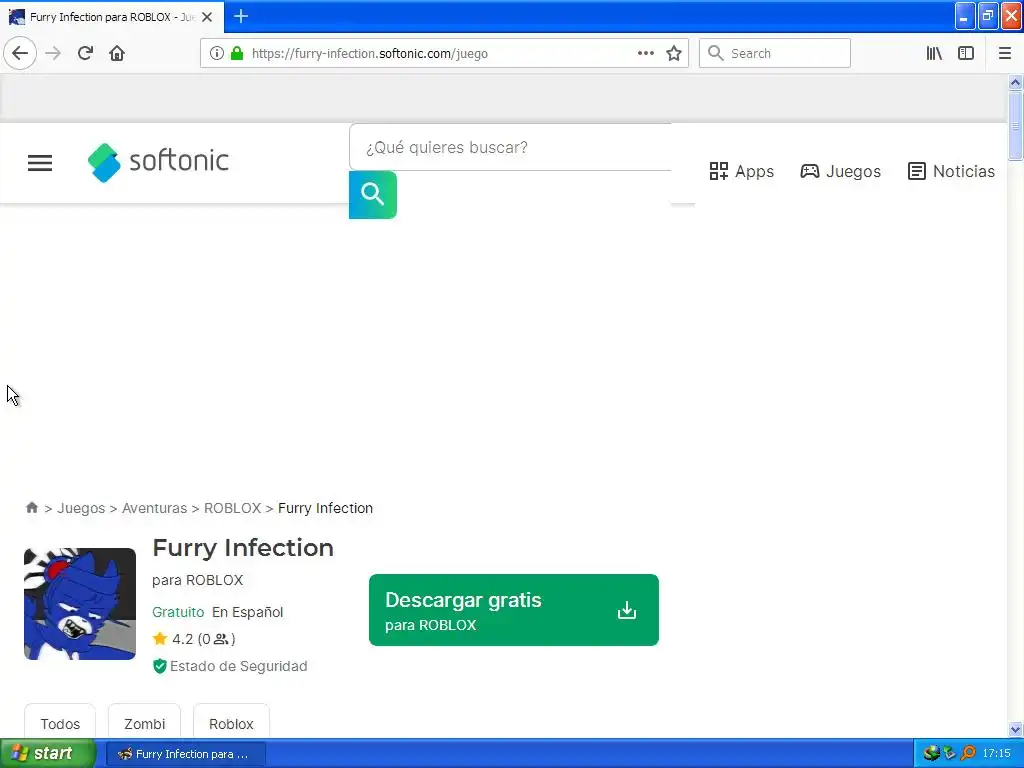Click the teal search magnifier button
This screenshot has width=1024, height=768.
[373, 195]
